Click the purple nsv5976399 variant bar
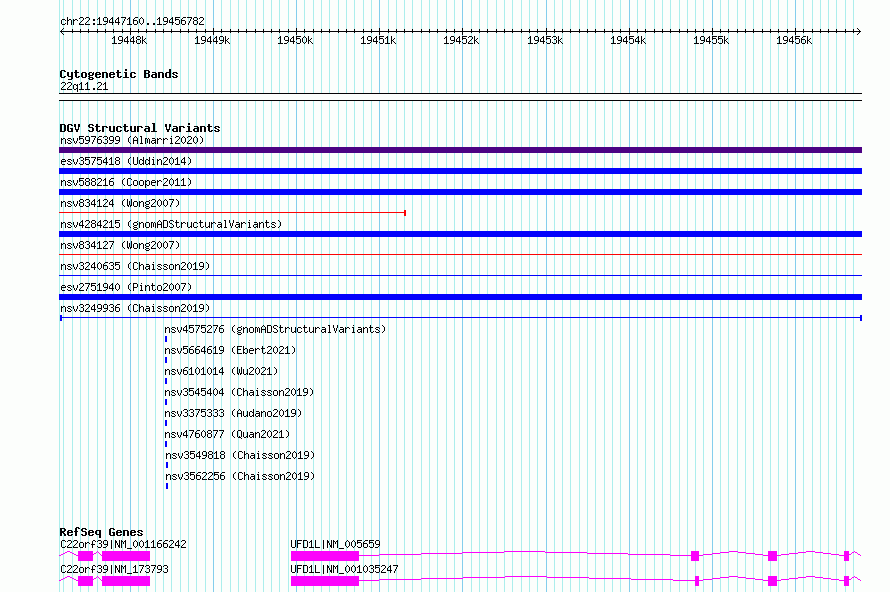The image size is (890, 592). coord(460,150)
